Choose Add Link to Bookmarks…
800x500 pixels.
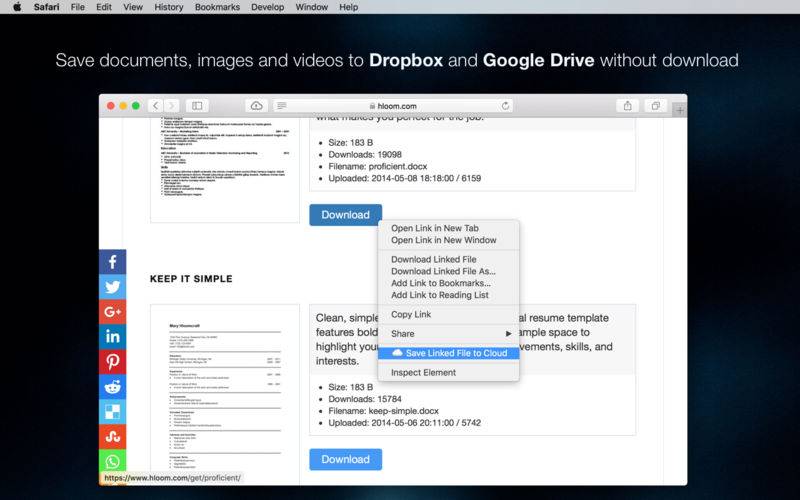pos(448,283)
